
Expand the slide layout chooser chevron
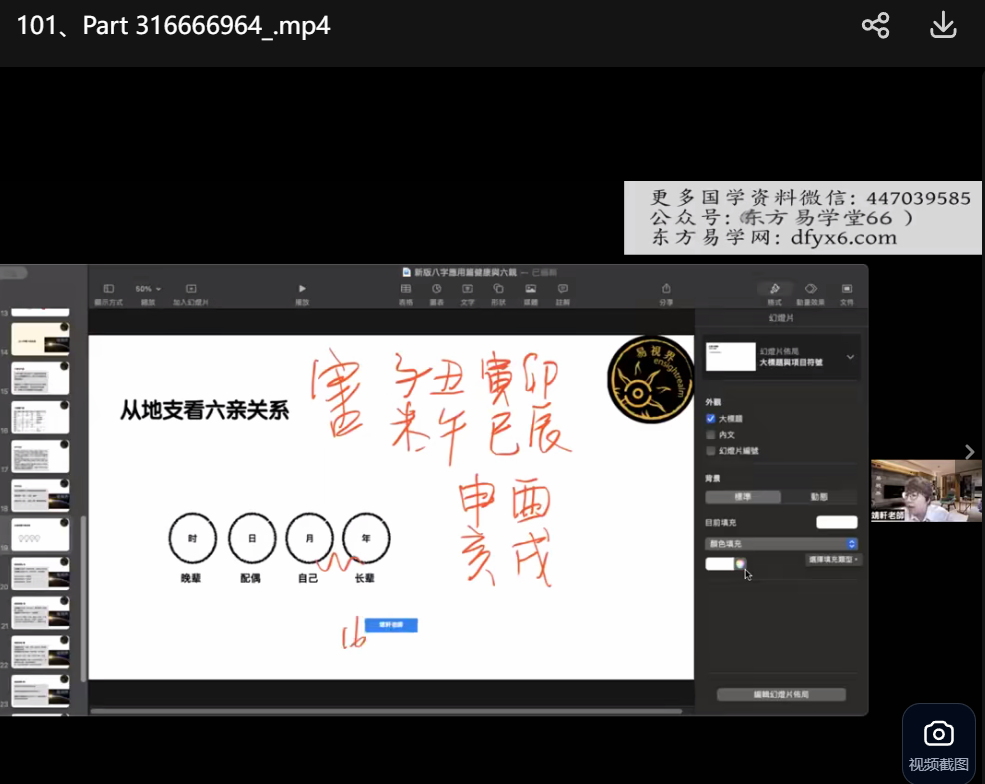coord(850,357)
